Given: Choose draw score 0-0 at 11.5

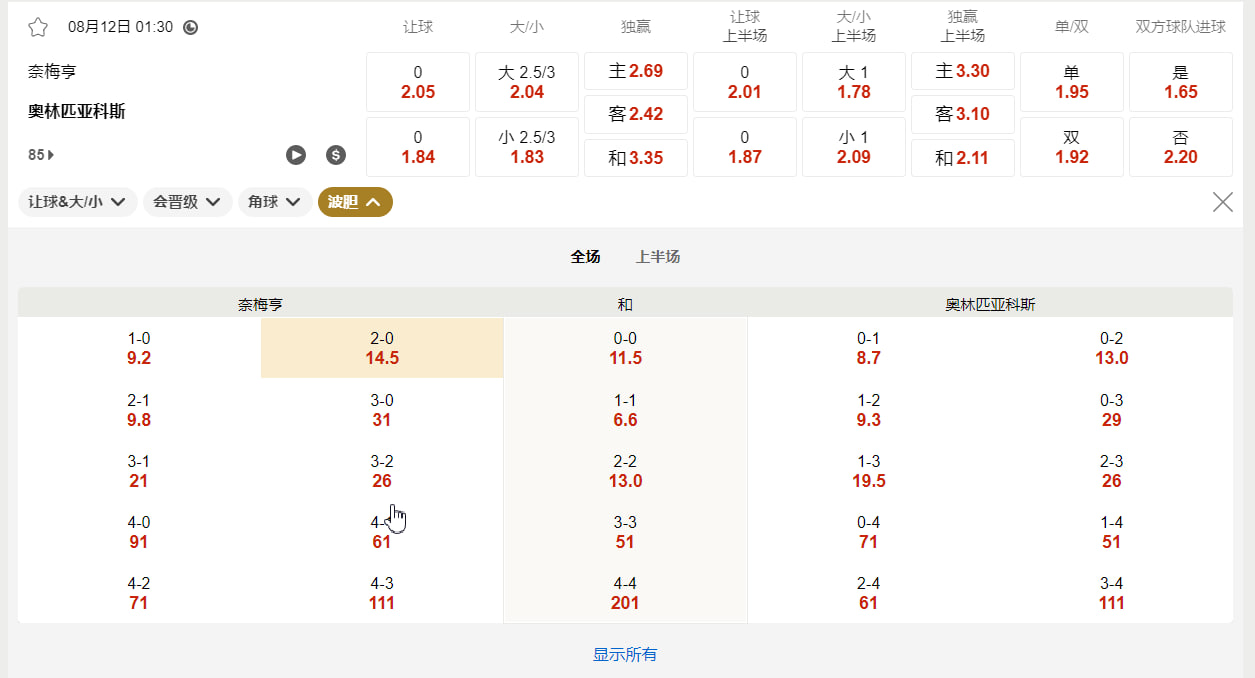Looking at the screenshot, I should pos(625,348).
